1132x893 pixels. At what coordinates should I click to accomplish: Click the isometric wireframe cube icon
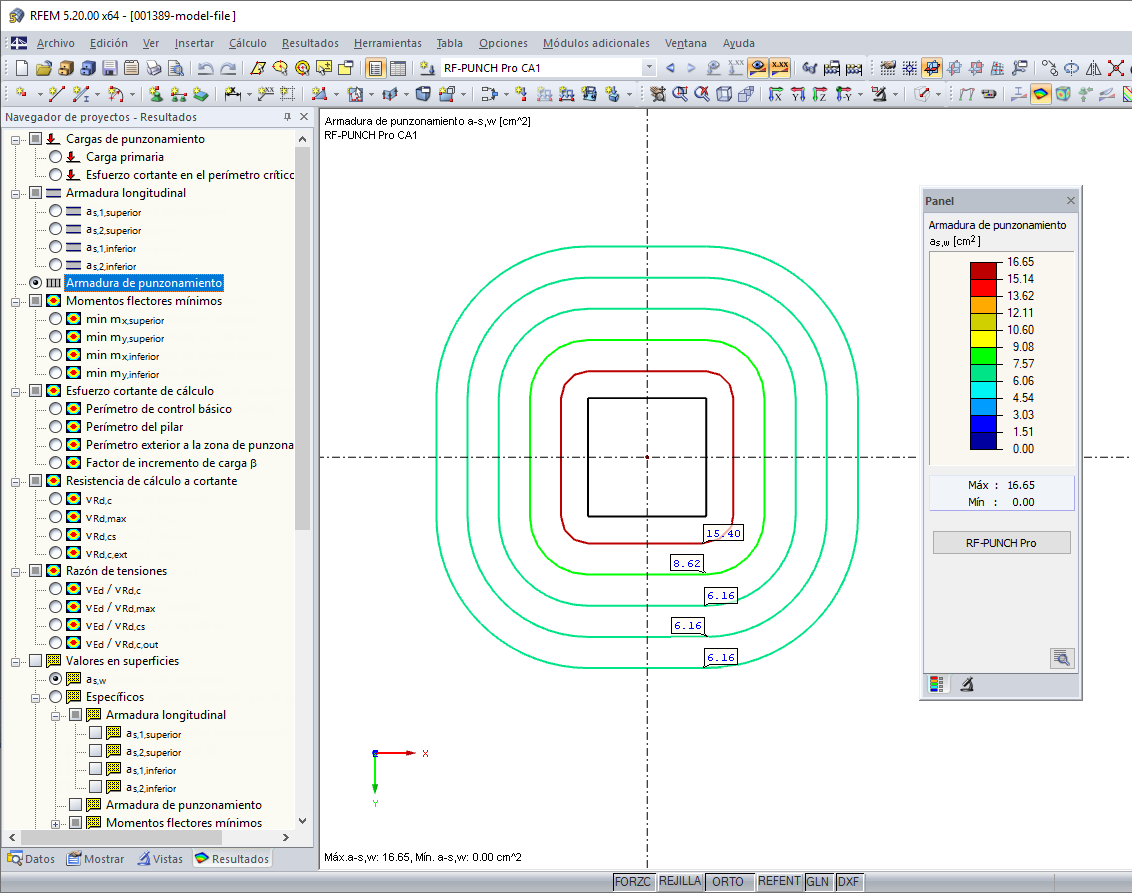pyautogui.click(x=724, y=94)
